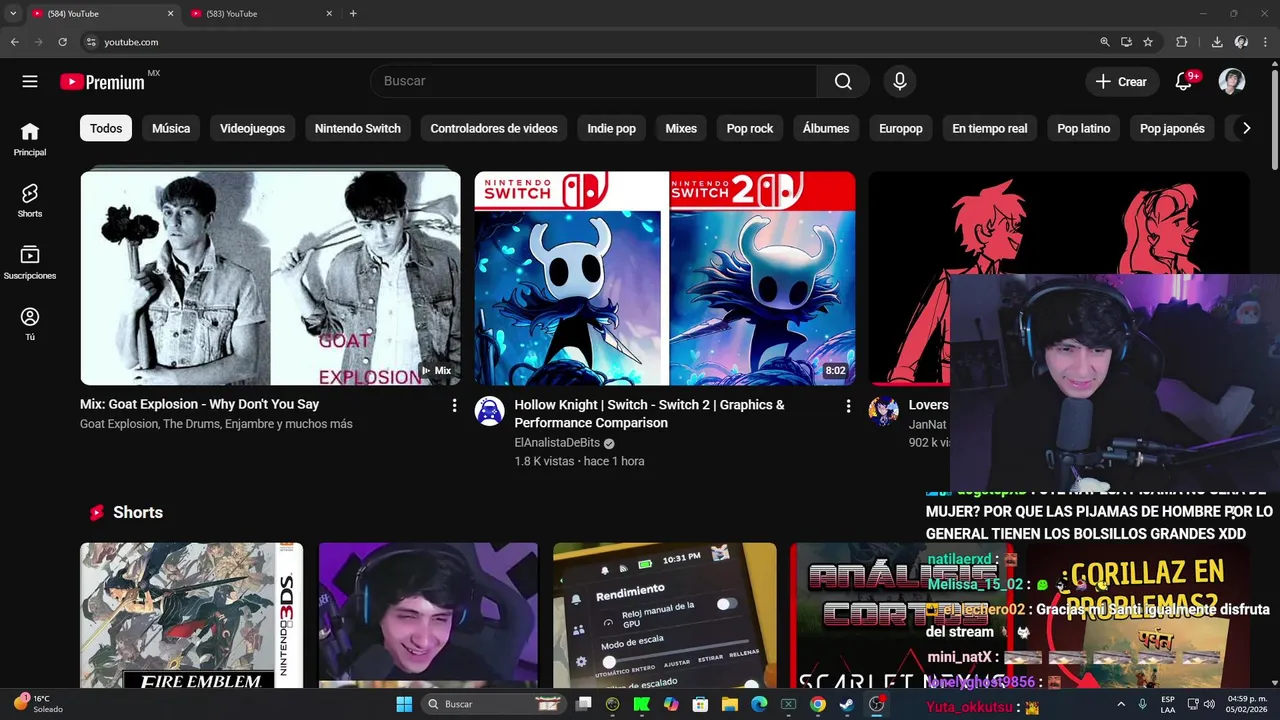Open the notifications bell
Screen dimensions: 1280x720
1183,82
